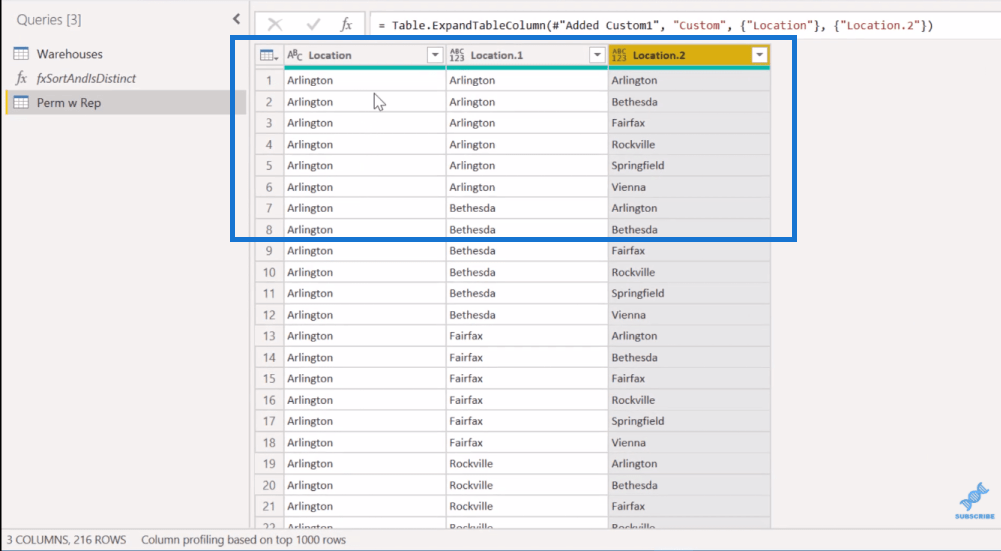The height and width of the screenshot is (551, 1001).
Task: Click Fairfax in Location.2 row 3
Action: click(x=628, y=123)
